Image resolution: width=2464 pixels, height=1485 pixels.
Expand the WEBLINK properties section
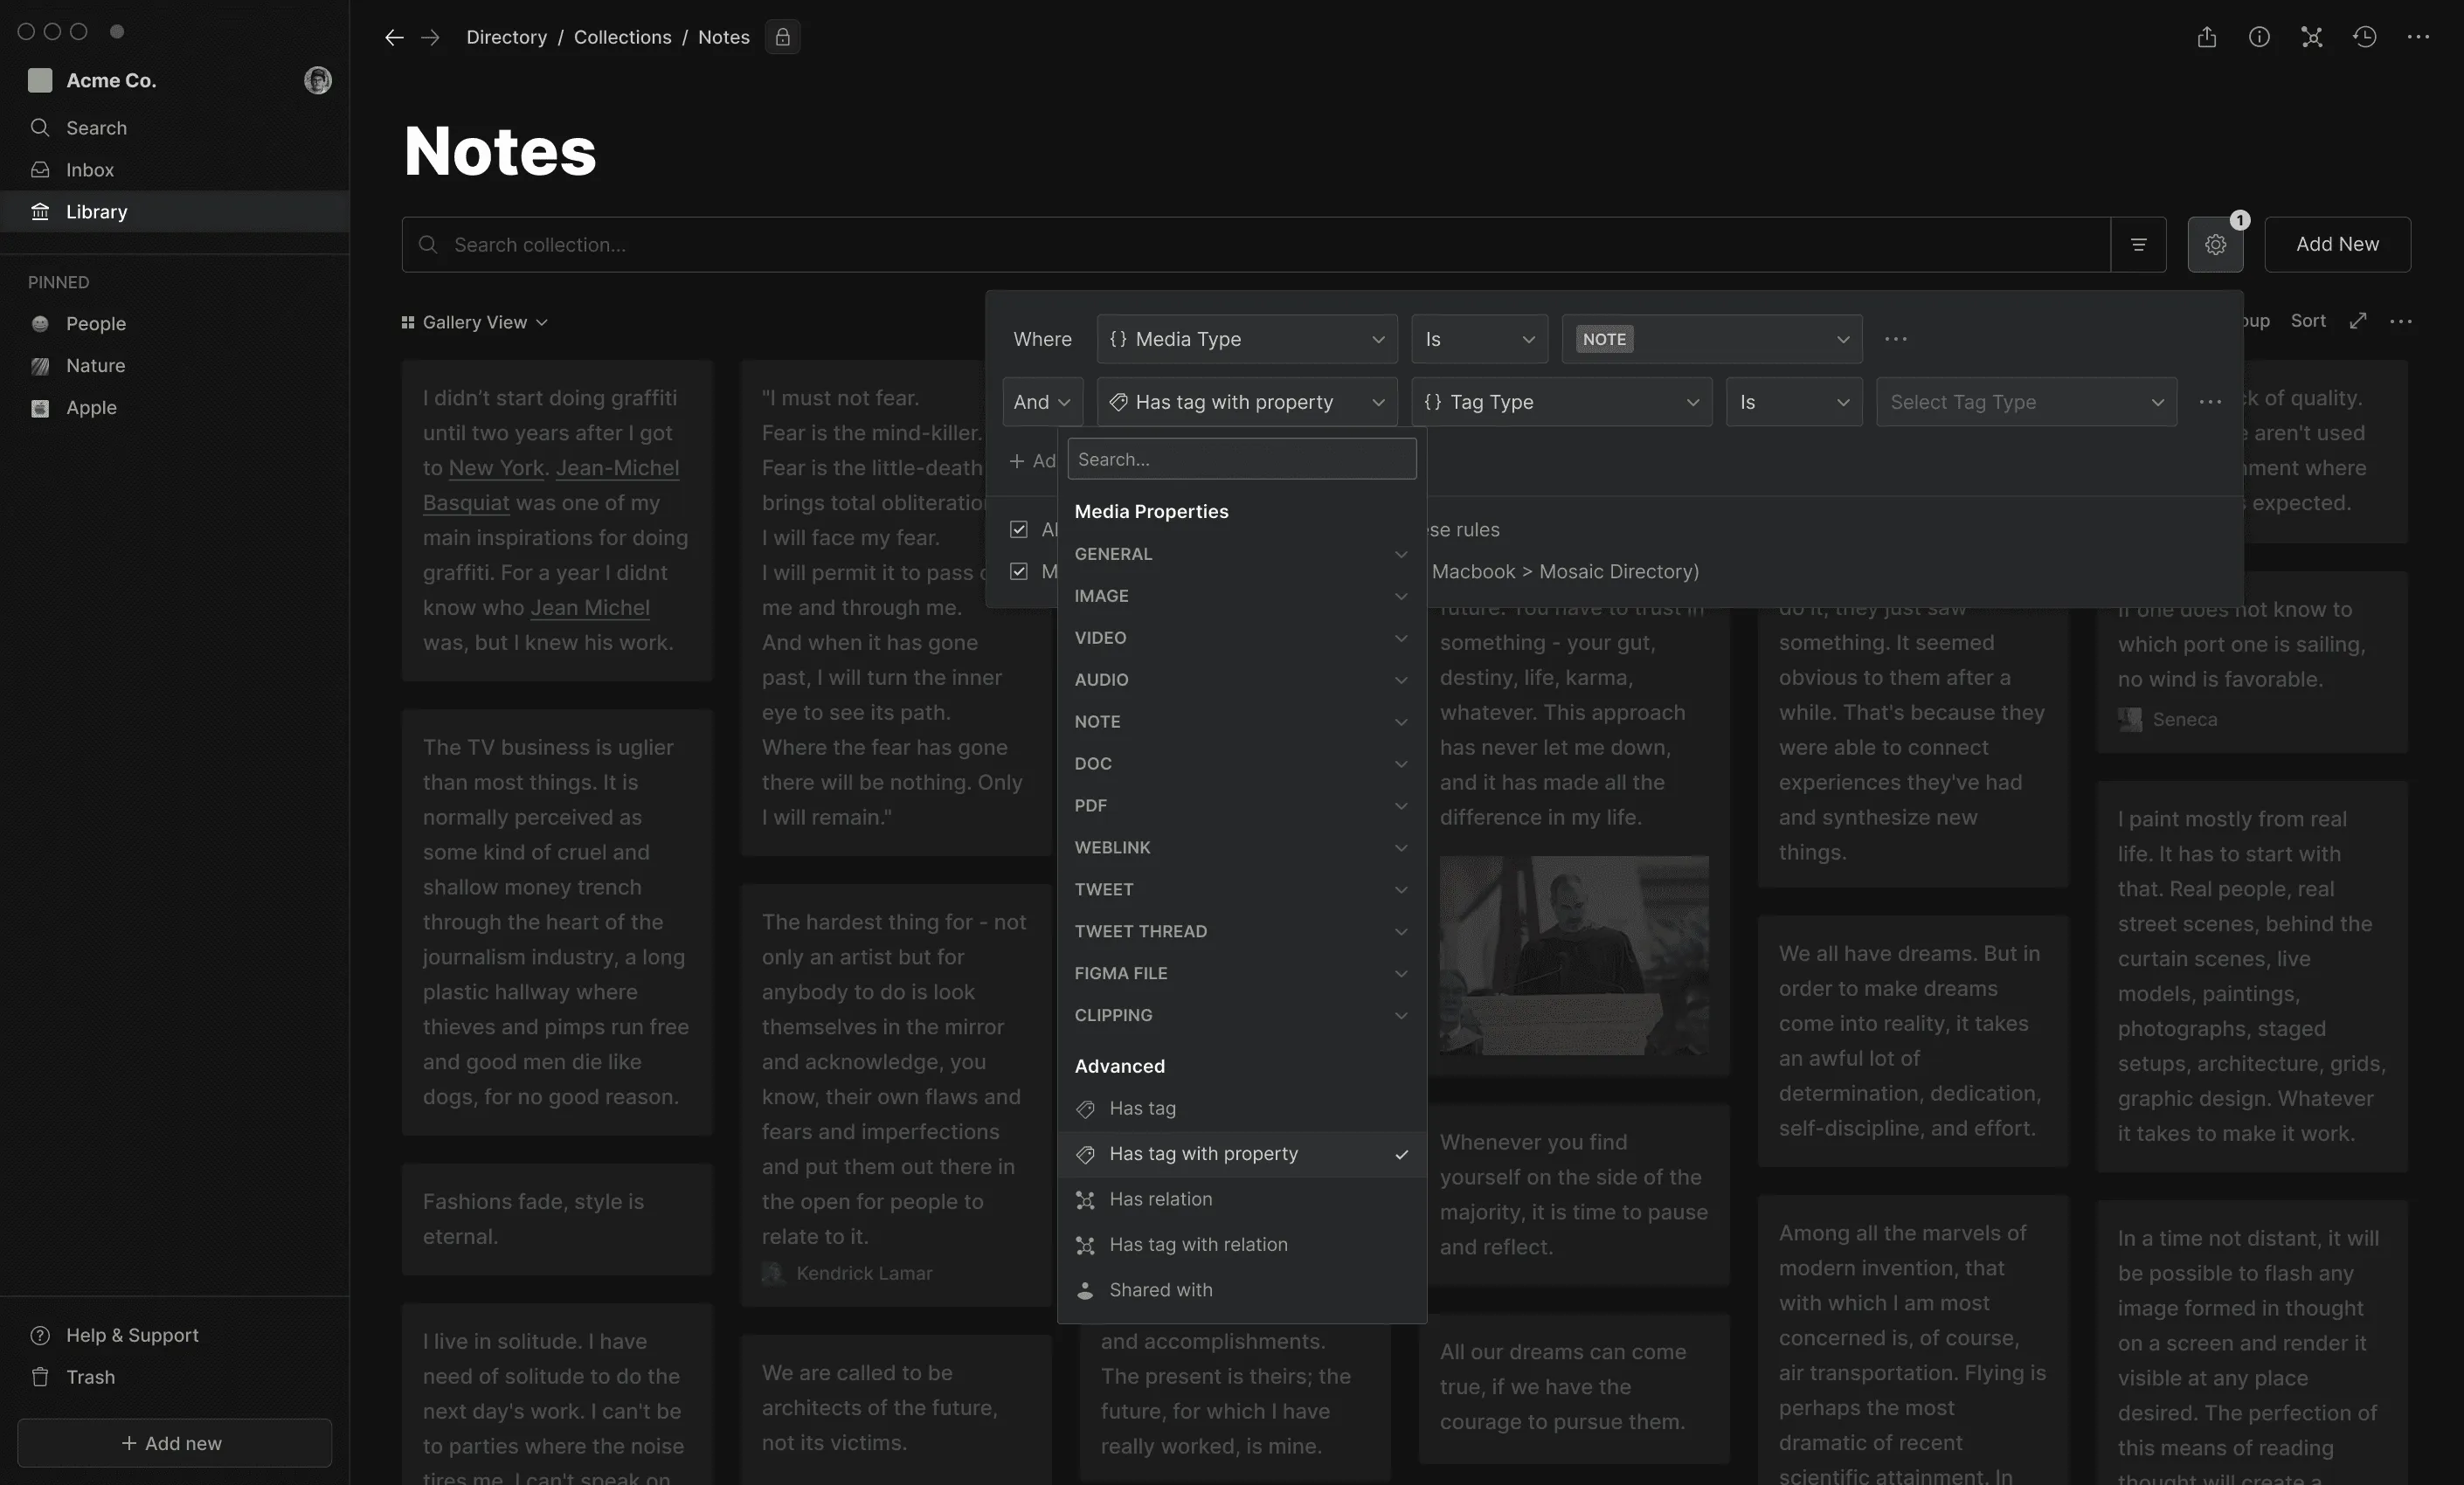(1241, 848)
